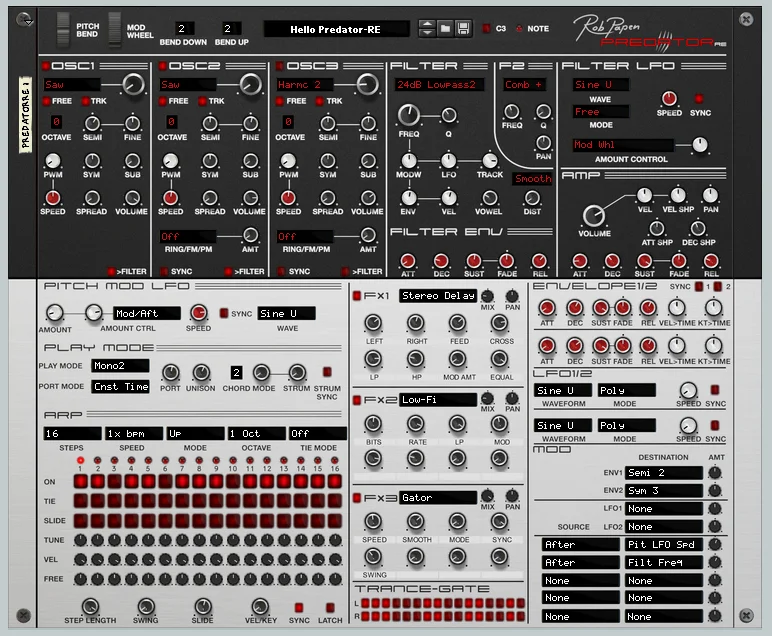Toggle the OSC2 power LED
The width and height of the screenshot is (772, 636).
tap(162, 65)
